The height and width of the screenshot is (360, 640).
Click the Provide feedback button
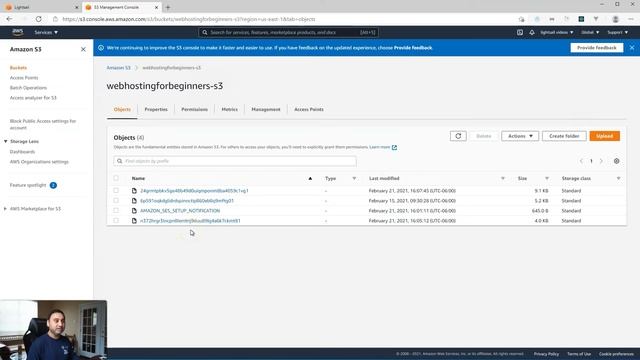coord(596,48)
